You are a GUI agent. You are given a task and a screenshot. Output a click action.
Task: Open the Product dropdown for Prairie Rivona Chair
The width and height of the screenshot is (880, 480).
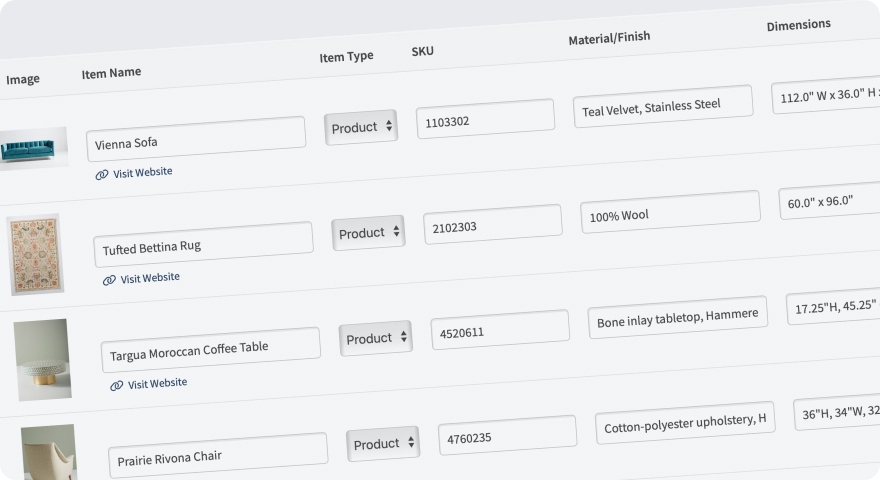click(x=383, y=444)
